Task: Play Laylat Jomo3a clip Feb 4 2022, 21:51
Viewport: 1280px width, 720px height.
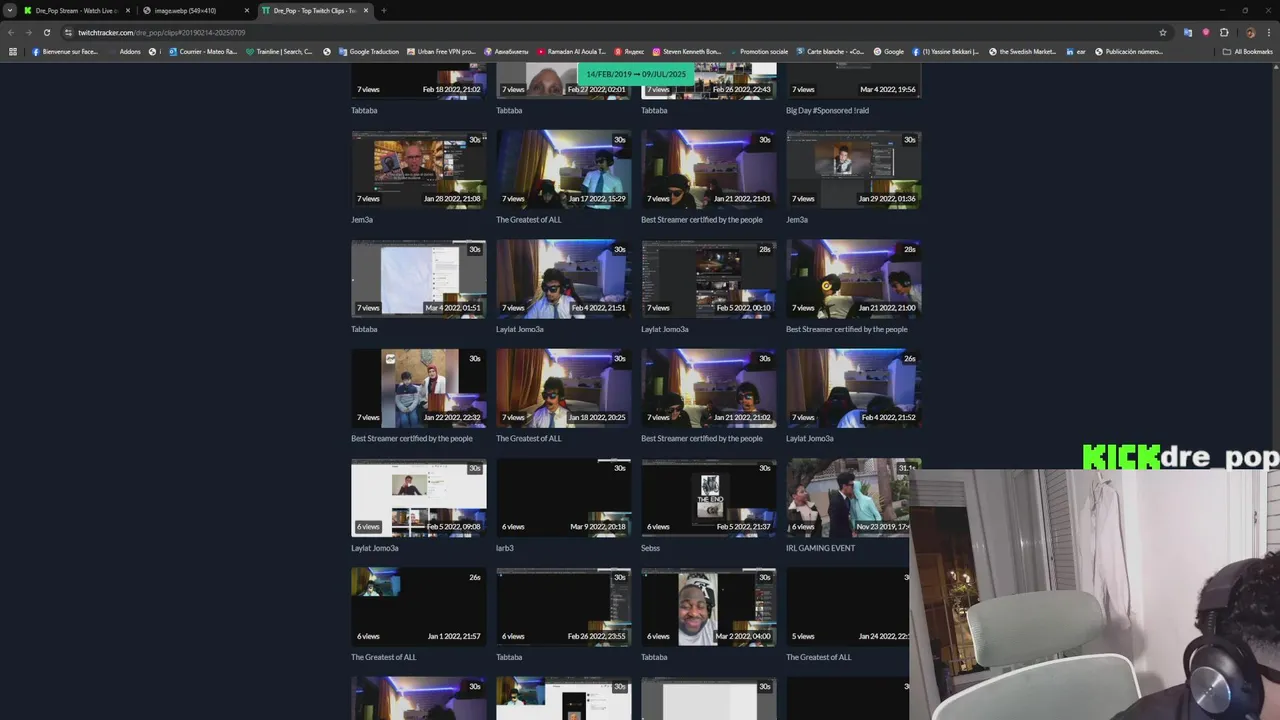Action: [x=564, y=278]
